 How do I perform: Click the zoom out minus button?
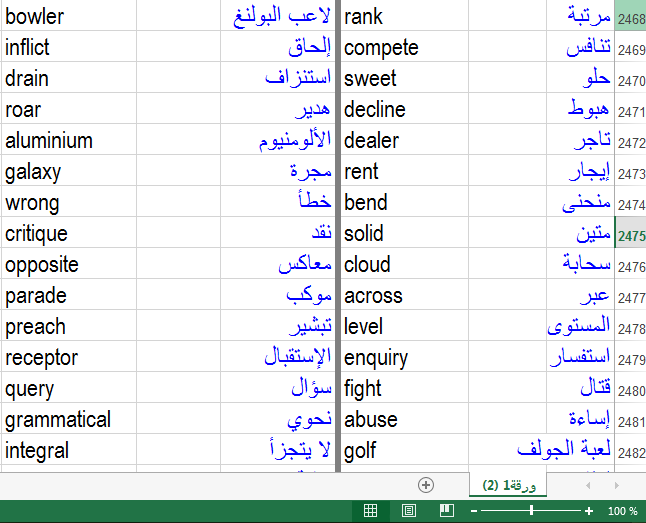point(474,511)
